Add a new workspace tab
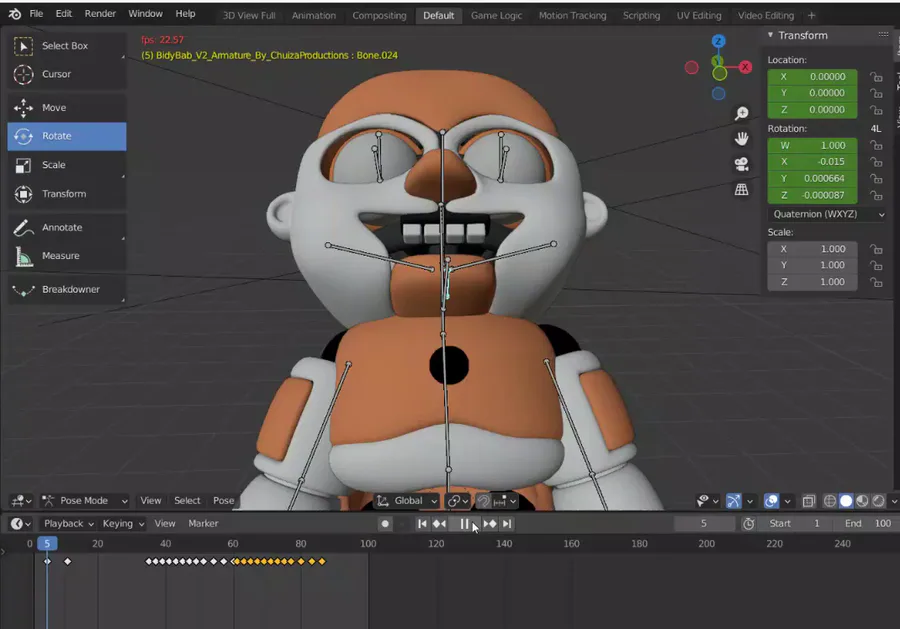900x629 pixels. pyautogui.click(x=812, y=16)
